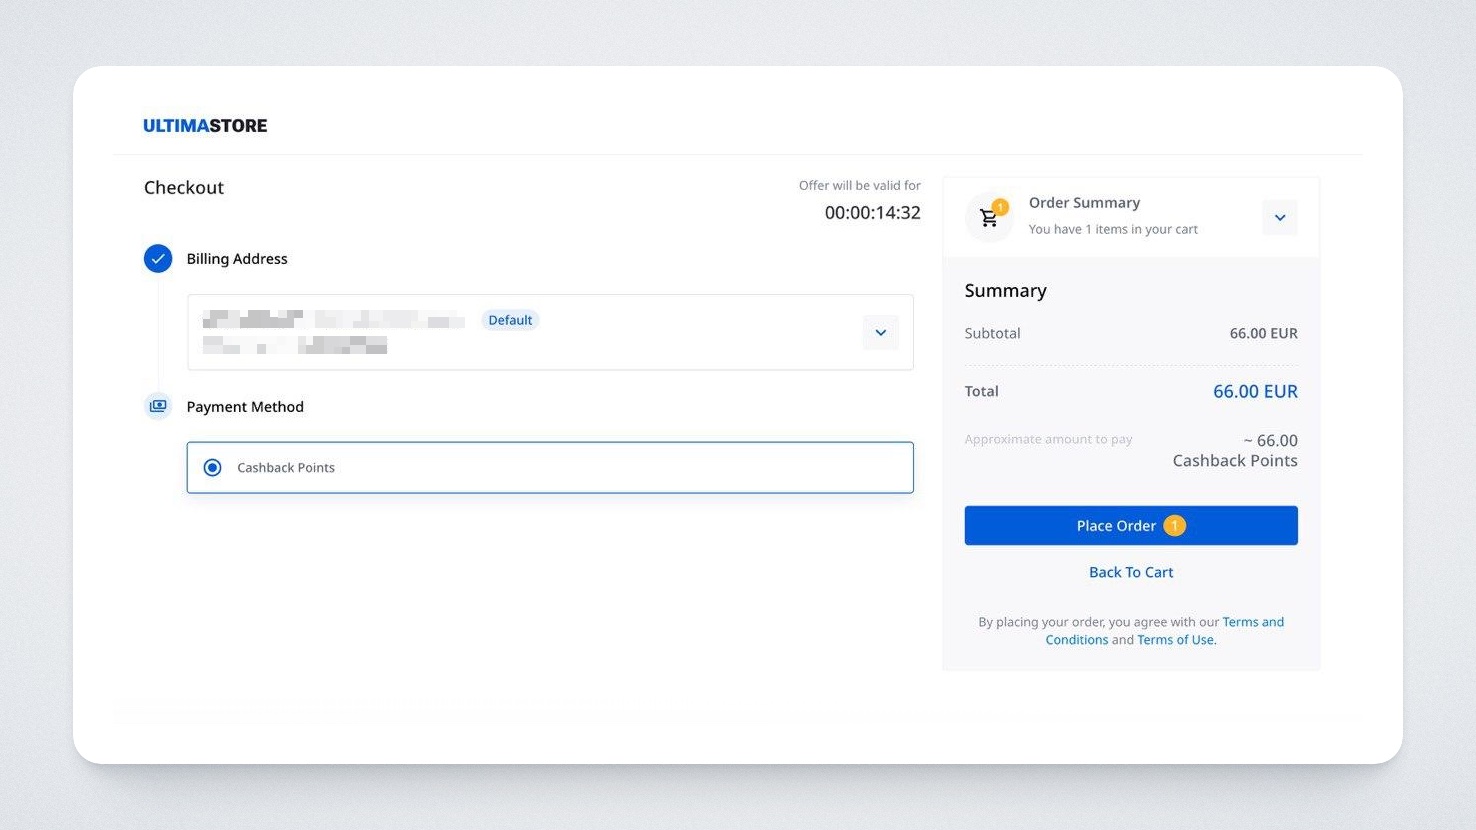Expand the billing address chevron dropdown
The image size is (1476, 830).
[880, 333]
